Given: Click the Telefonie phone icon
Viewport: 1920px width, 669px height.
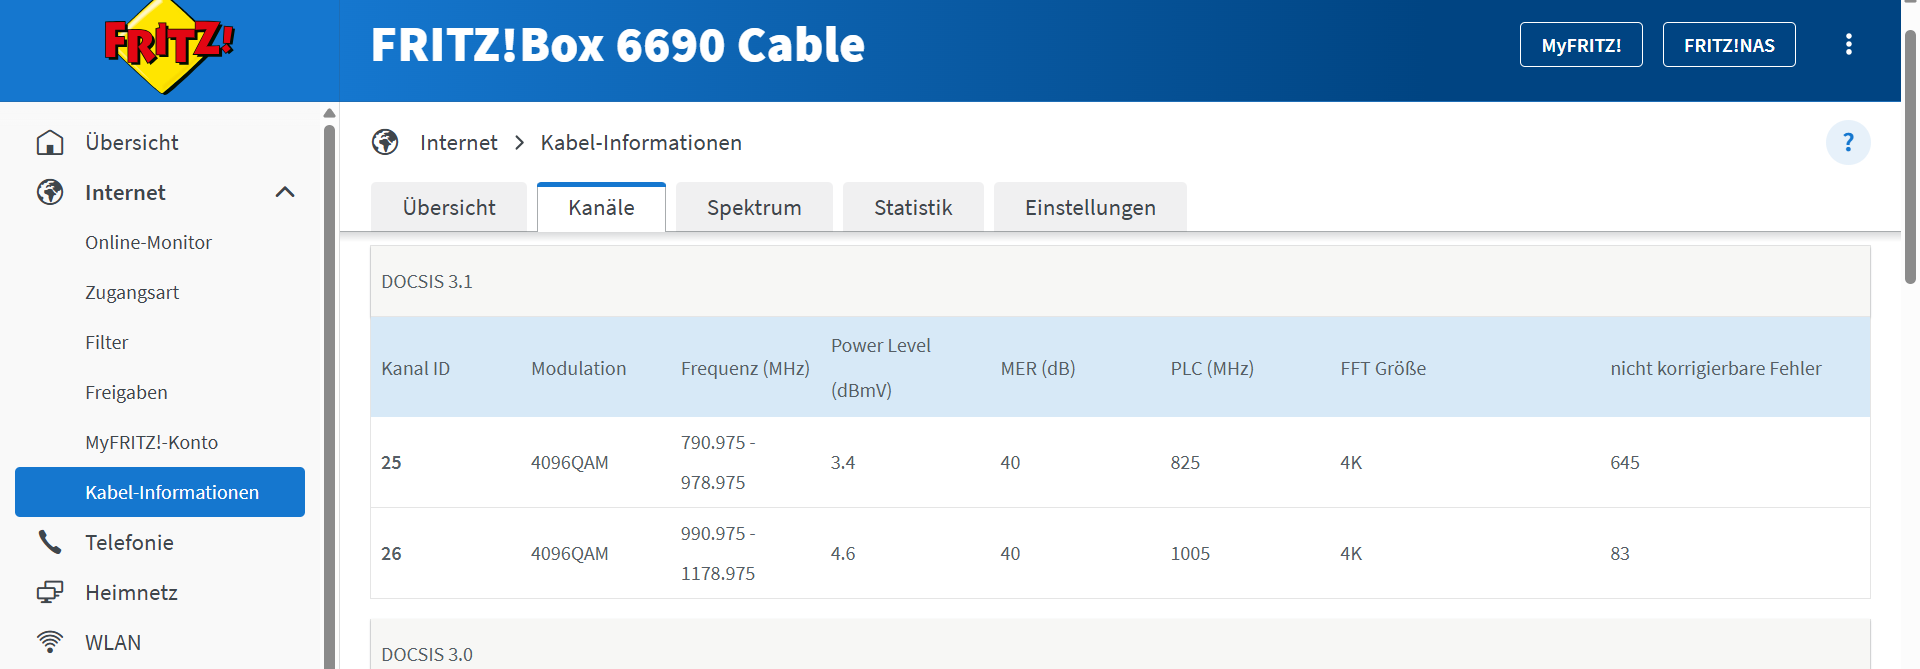Looking at the screenshot, I should click(x=50, y=542).
